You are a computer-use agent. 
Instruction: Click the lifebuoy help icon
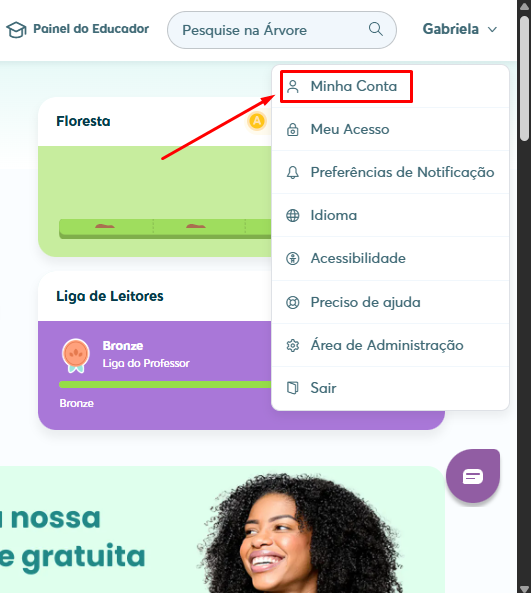coord(292,302)
